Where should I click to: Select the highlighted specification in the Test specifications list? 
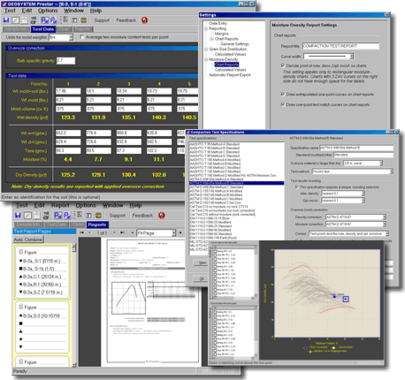coord(237,183)
